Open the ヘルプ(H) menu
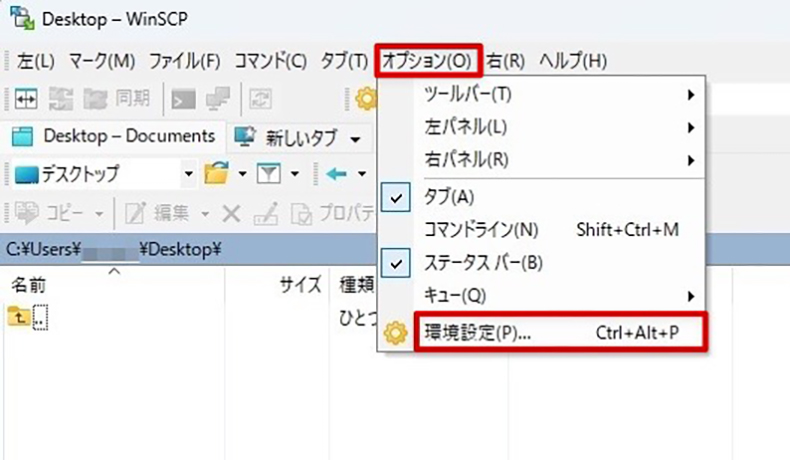 573,61
